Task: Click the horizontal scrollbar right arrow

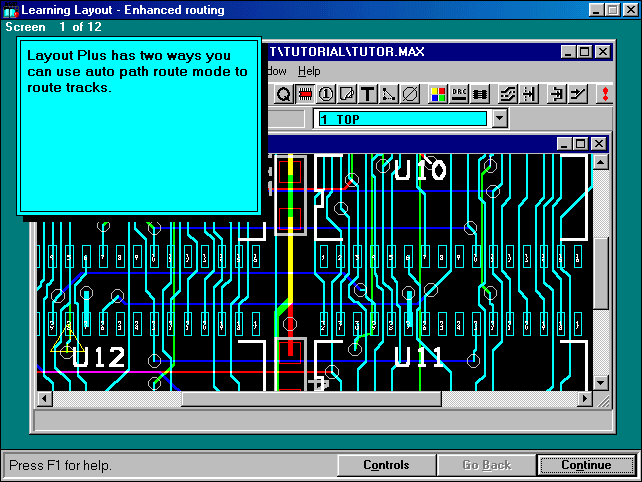Action: pyautogui.click(x=584, y=399)
